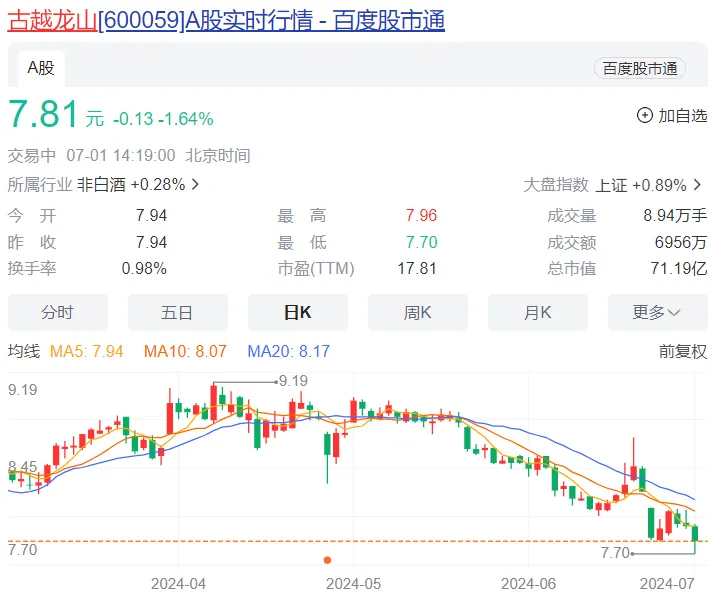Click the 成交量 value 8.94万手
Viewport: 714px width, 597px height.
pos(675,215)
